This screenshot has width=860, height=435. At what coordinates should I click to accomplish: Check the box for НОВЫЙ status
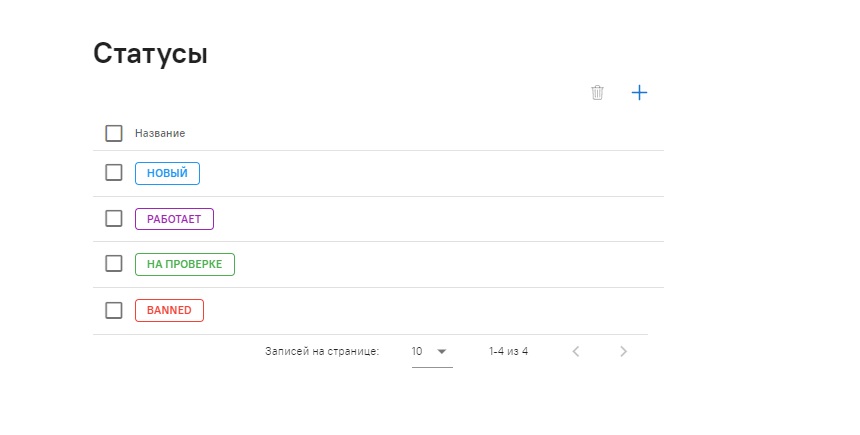pos(114,173)
